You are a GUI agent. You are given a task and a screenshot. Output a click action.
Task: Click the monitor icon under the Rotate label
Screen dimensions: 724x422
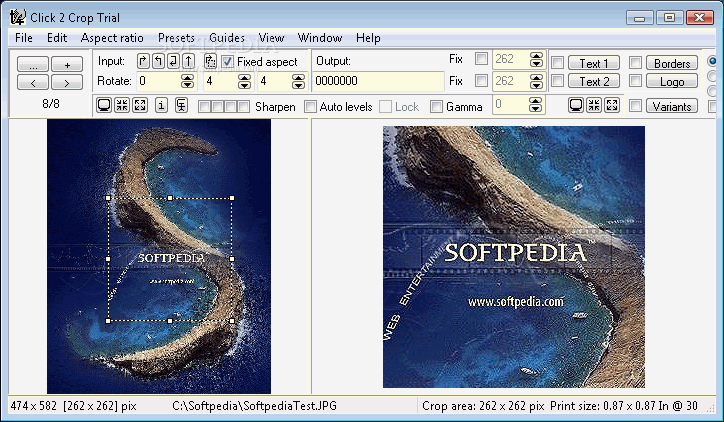[x=104, y=105]
